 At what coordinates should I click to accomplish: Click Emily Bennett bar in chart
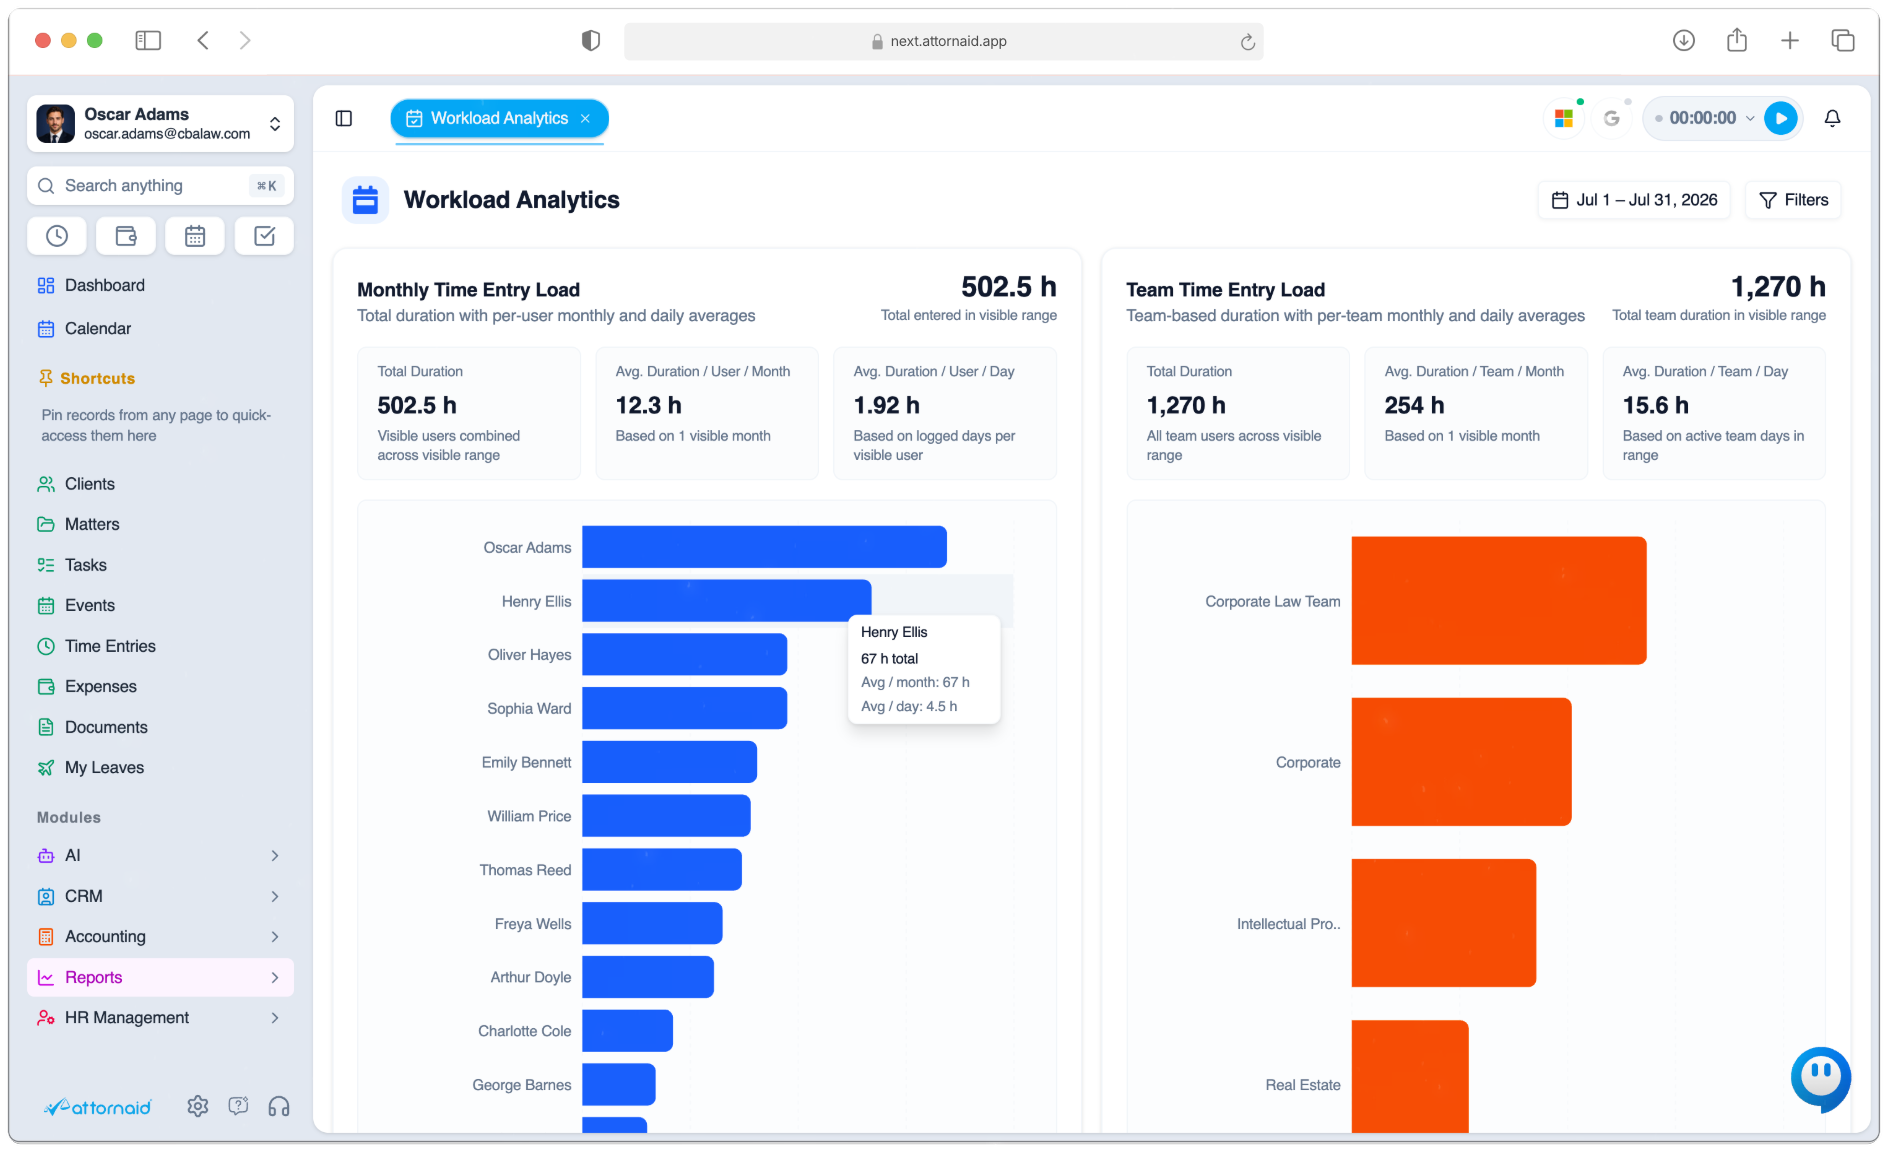[x=669, y=762]
